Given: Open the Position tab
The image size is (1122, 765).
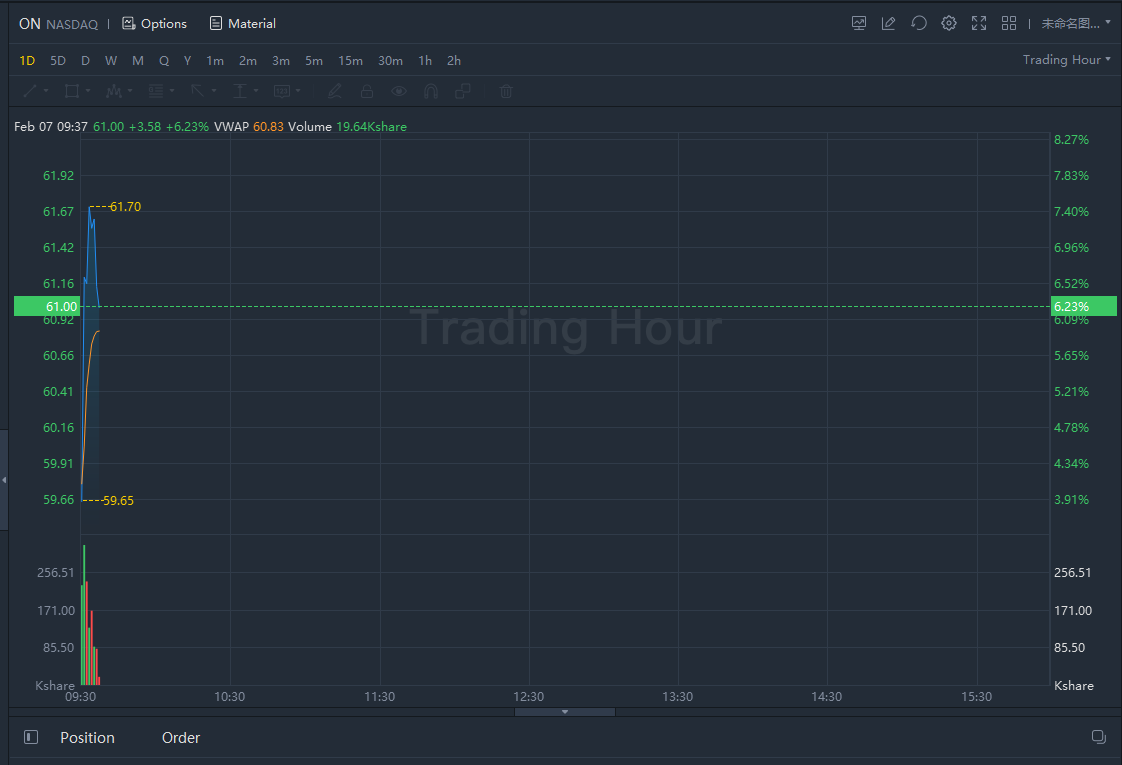Looking at the screenshot, I should click(87, 738).
